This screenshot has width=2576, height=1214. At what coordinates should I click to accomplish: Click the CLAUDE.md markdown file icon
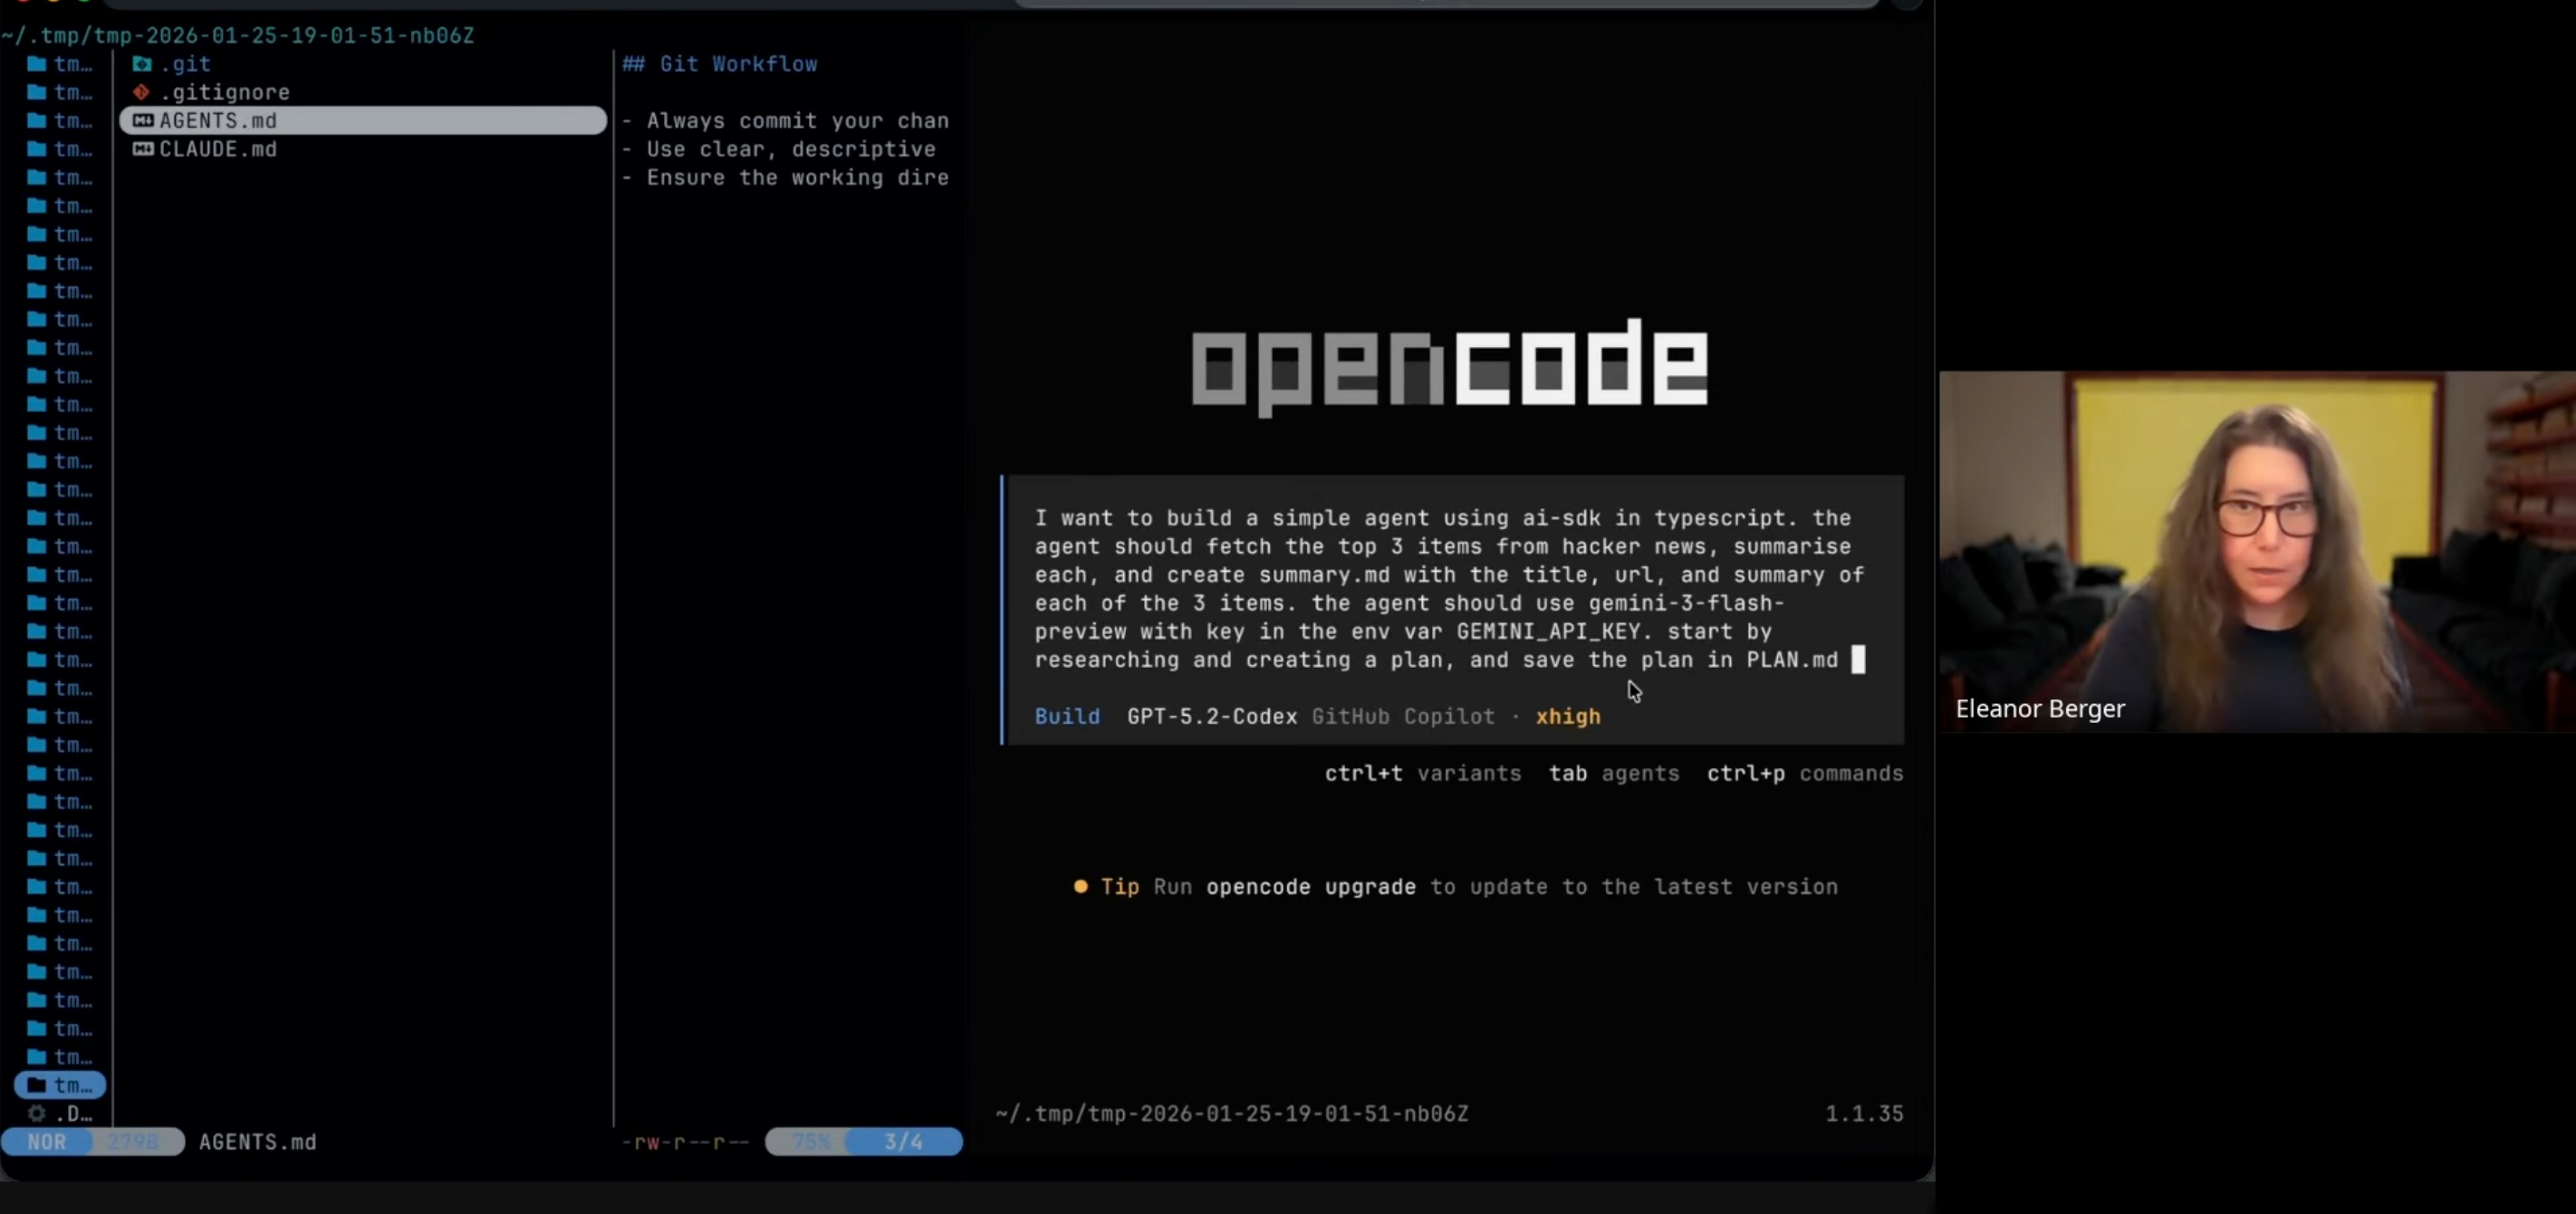click(143, 149)
